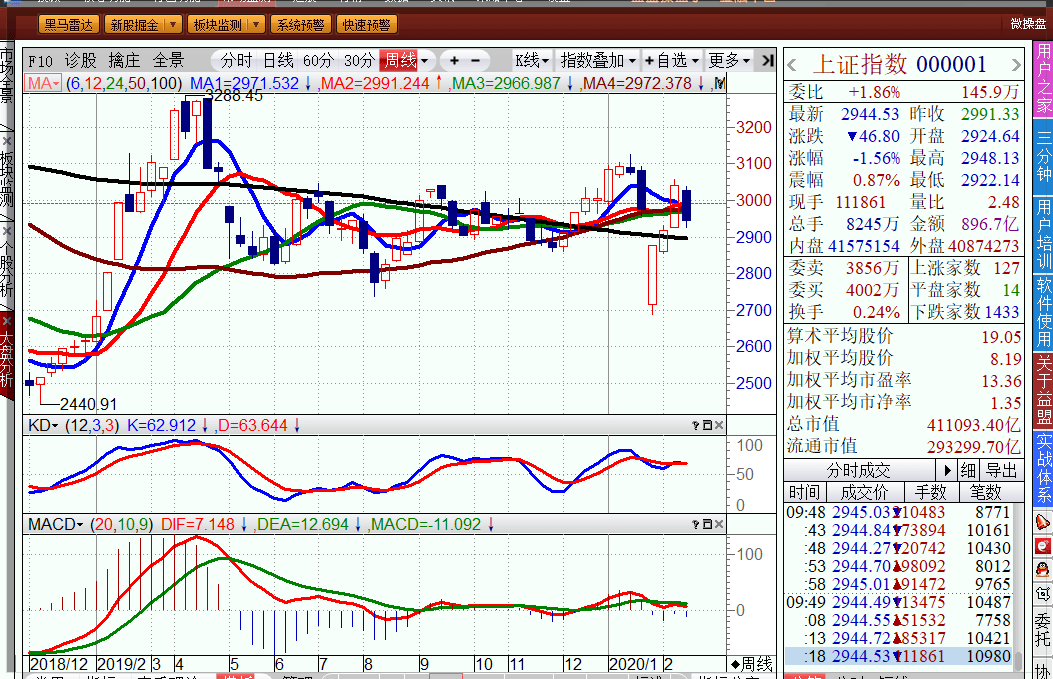Open the K线 chart type dropdown
Screen dimensions: 1053x679
pyautogui.click(x=532, y=61)
